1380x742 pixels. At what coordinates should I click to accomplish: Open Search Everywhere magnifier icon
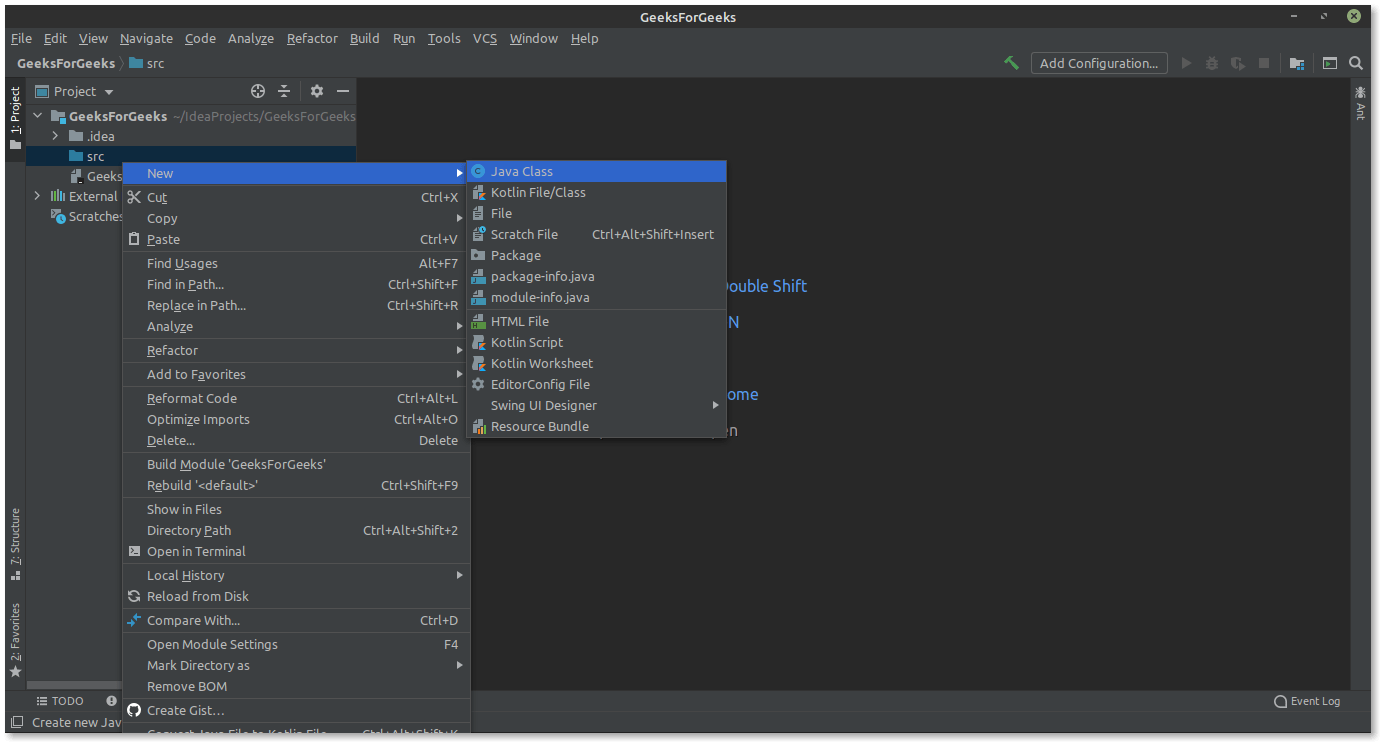pyautogui.click(x=1356, y=62)
